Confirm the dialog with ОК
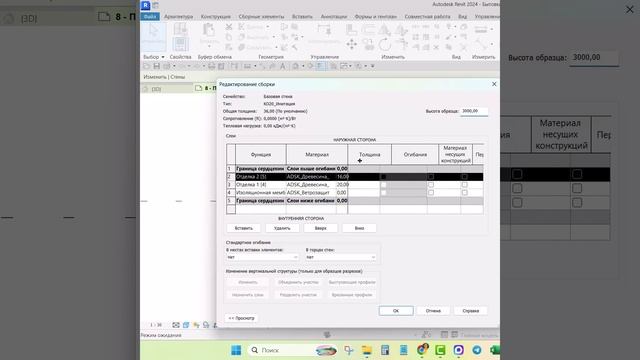Image resolution: width=640 pixels, height=360 pixels. [396, 311]
